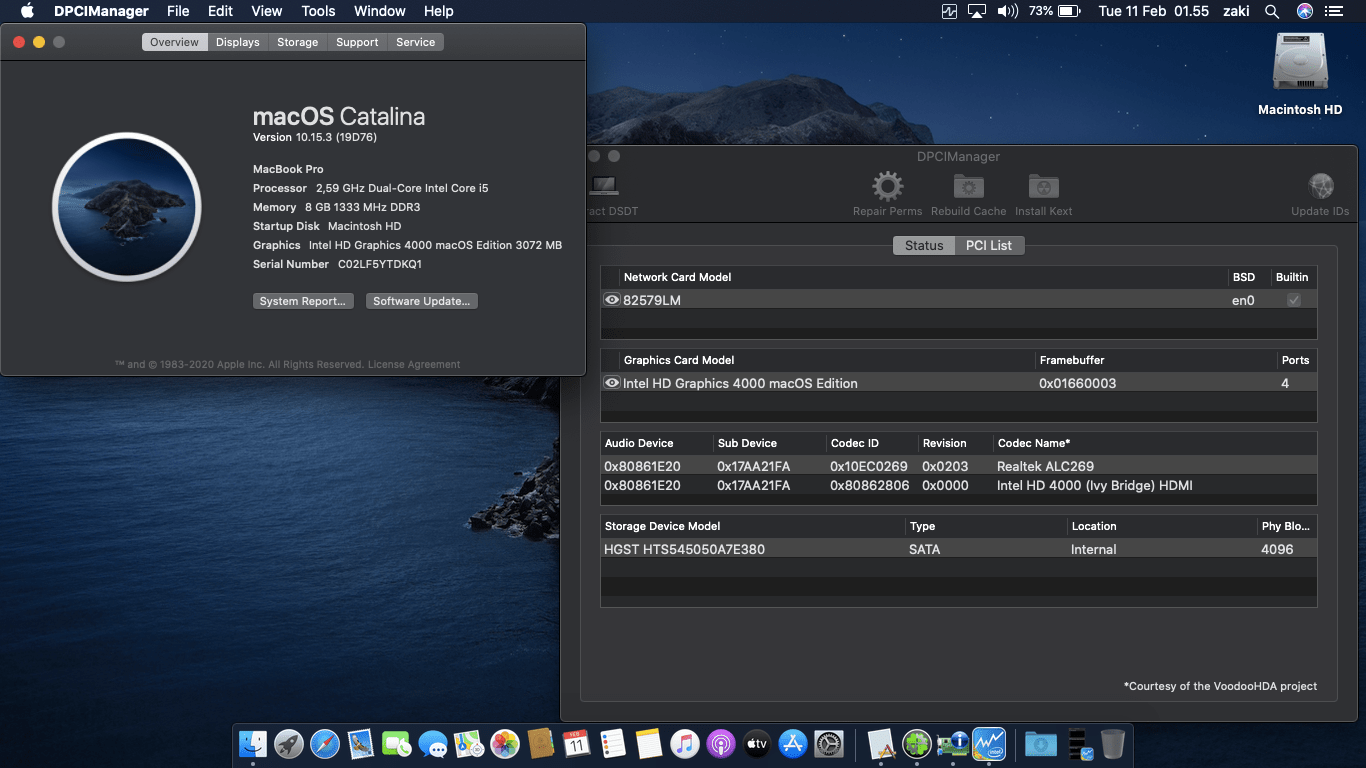Click the AirPlay icon in menu bar
The height and width of the screenshot is (768, 1366).
pyautogui.click(x=977, y=11)
